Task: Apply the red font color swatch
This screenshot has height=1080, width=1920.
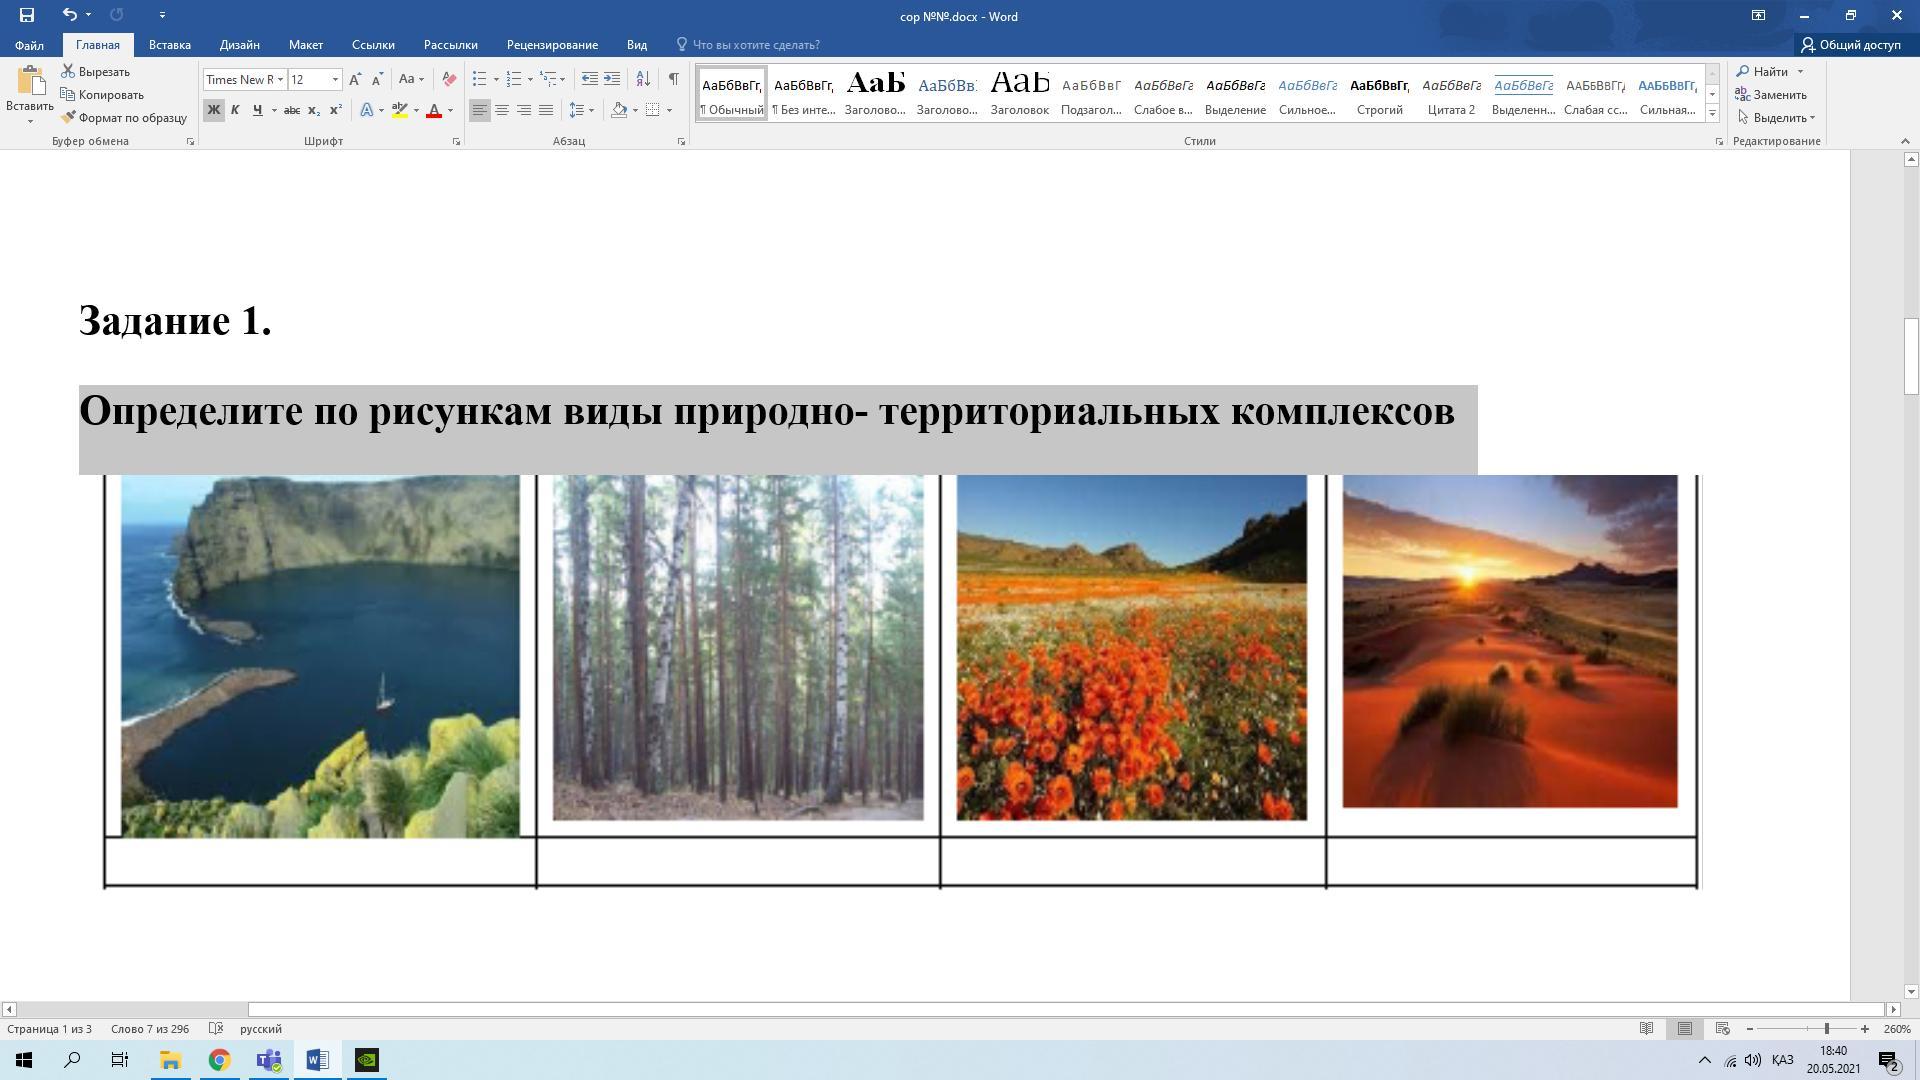Action: [x=434, y=110]
